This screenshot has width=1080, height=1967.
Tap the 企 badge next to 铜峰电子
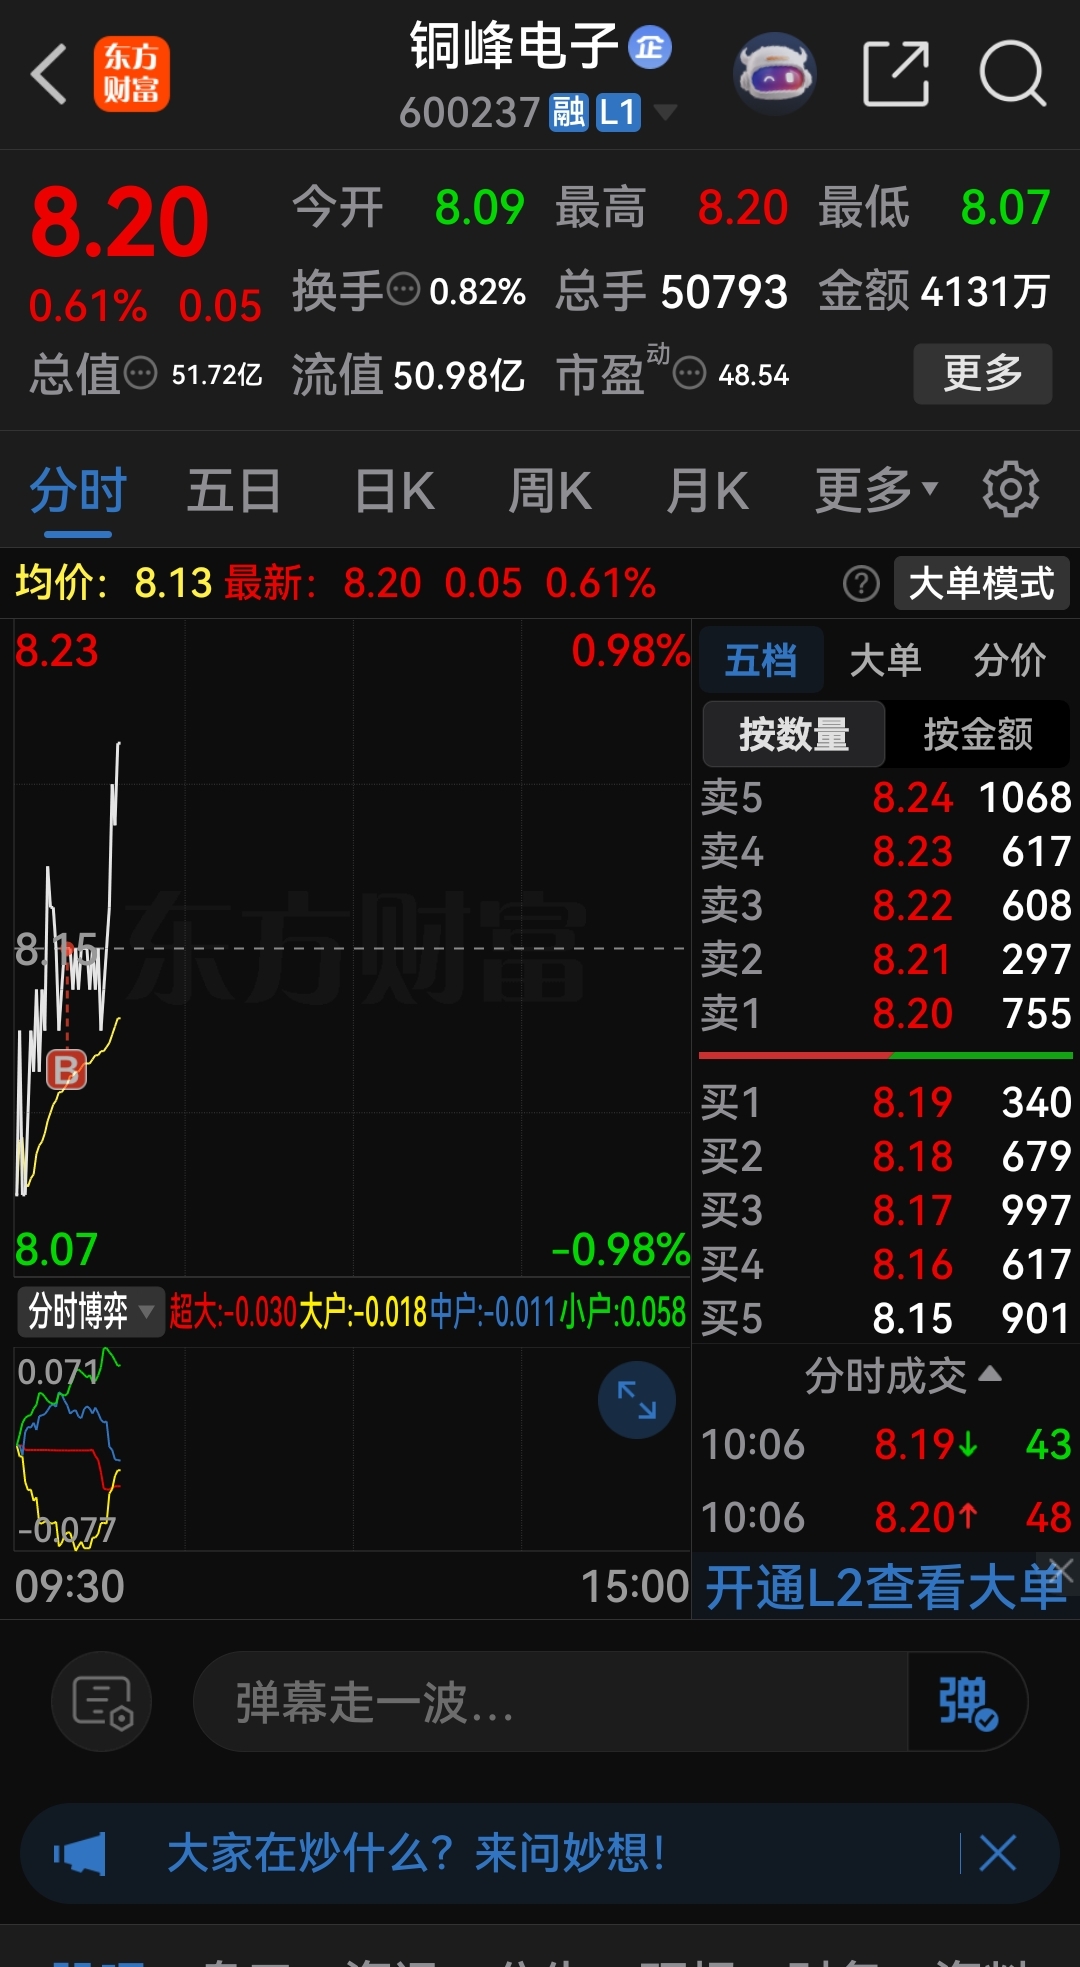coord(650,47)
